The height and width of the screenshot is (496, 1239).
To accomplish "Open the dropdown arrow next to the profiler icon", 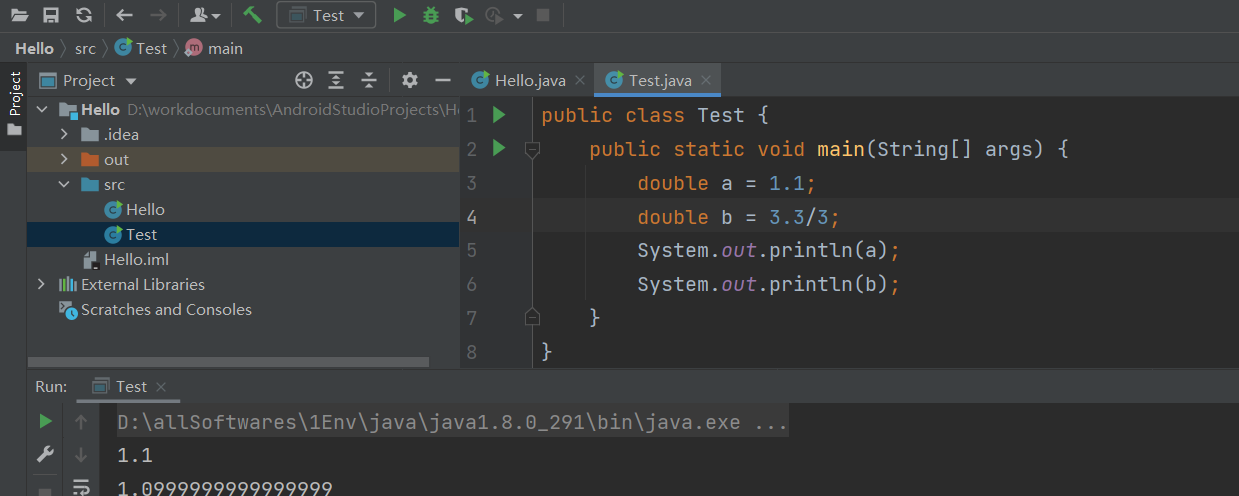I will pyautogui.click(x=517, y=16).
